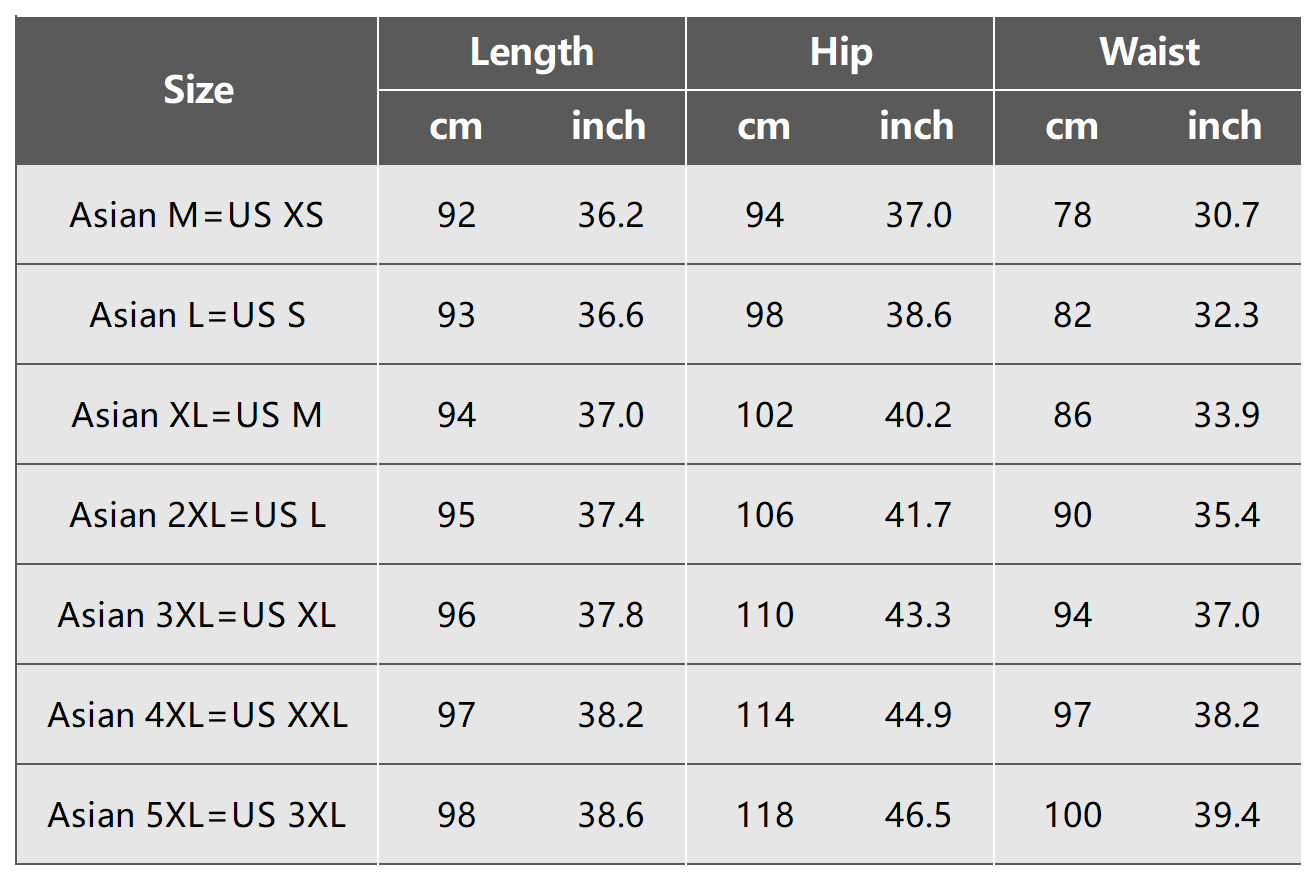The image size is (1316, 880).
Task: Click the 82 waist cm value
Action: point(1073,315)
